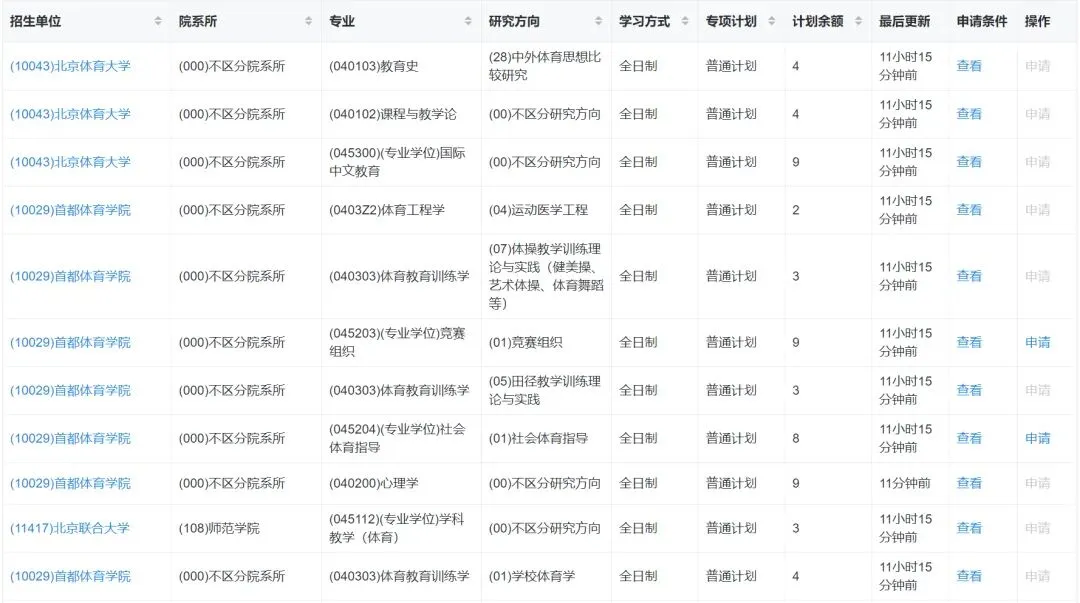Click 查看 for the 课程与教学论 row
The width and height of the screenshot is (1080, 603).
(969, 114)
